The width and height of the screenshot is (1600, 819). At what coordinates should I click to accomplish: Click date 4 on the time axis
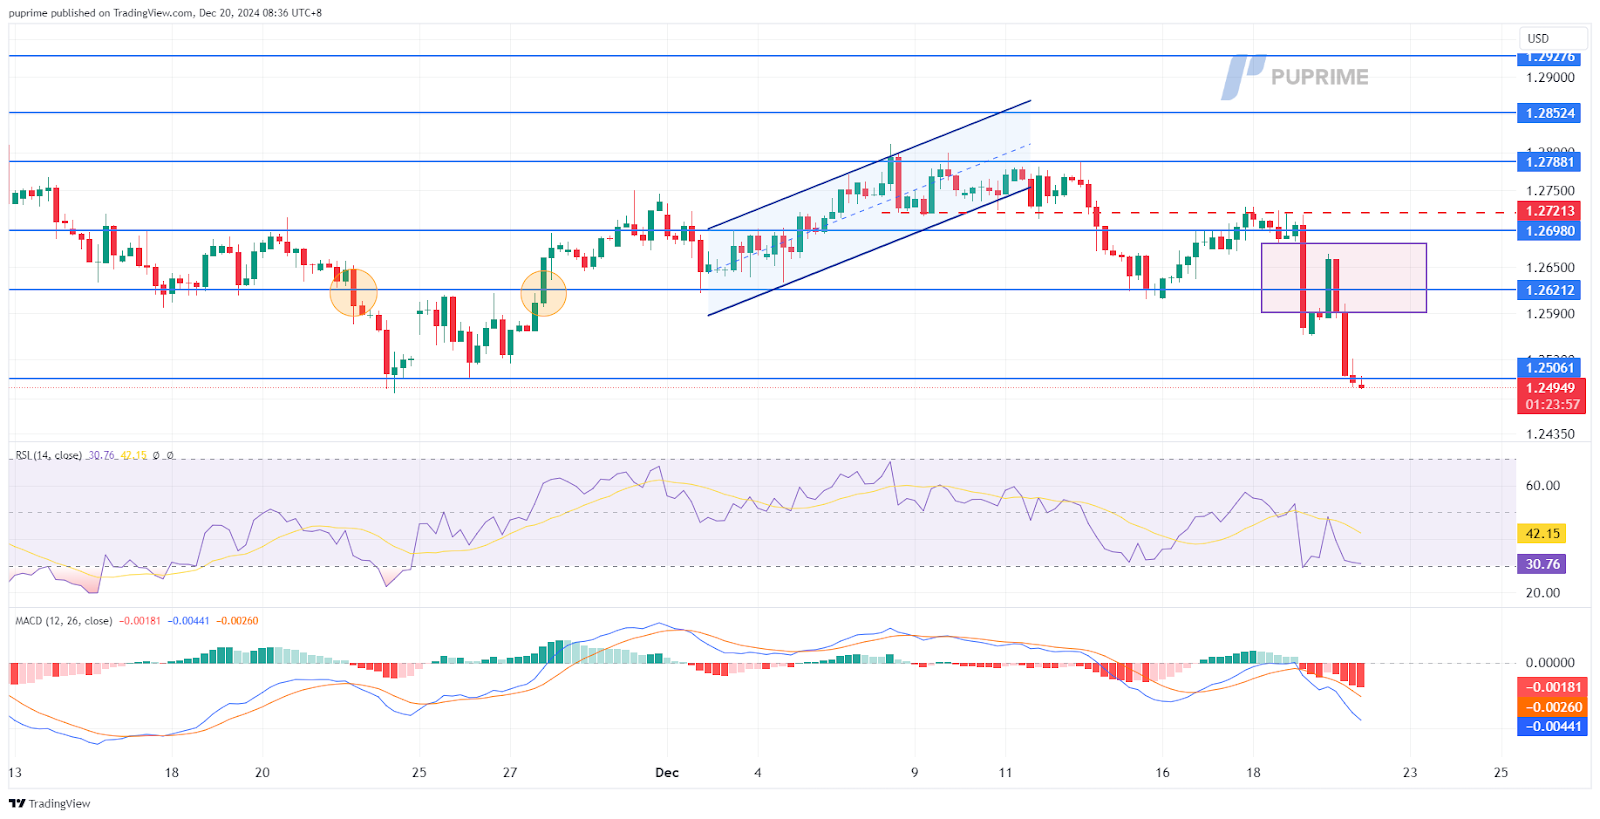pos(758,772)
